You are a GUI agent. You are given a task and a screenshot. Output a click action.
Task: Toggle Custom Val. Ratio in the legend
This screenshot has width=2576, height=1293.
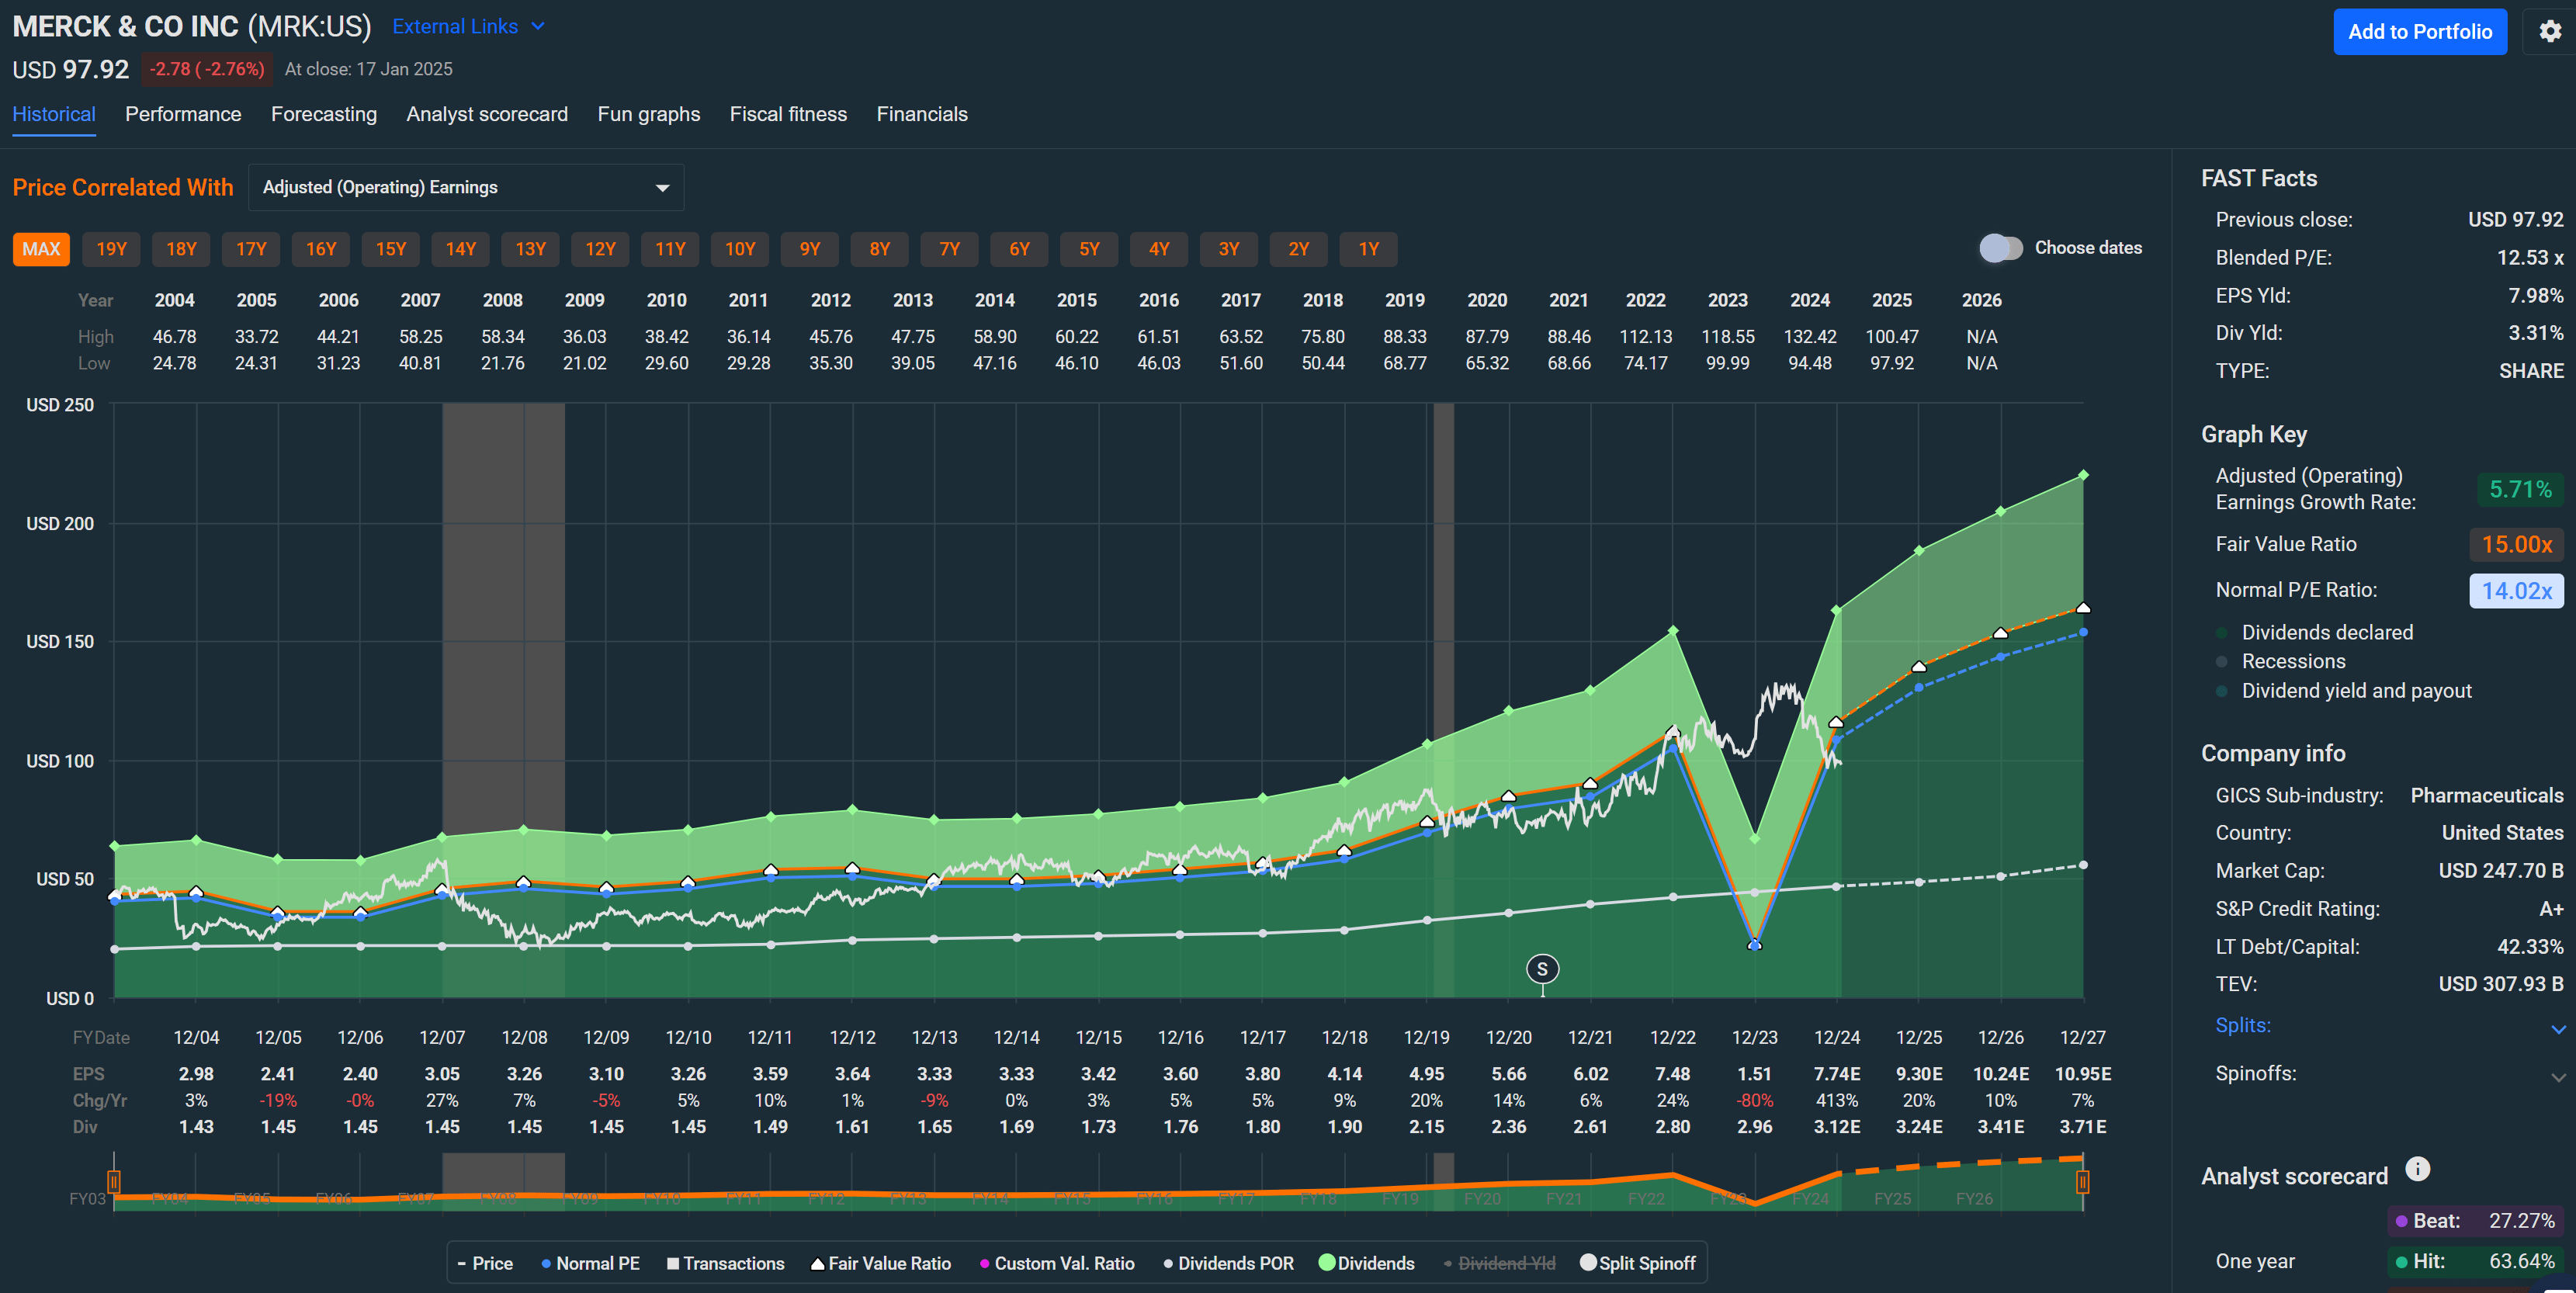click(x=985, y=1263)
